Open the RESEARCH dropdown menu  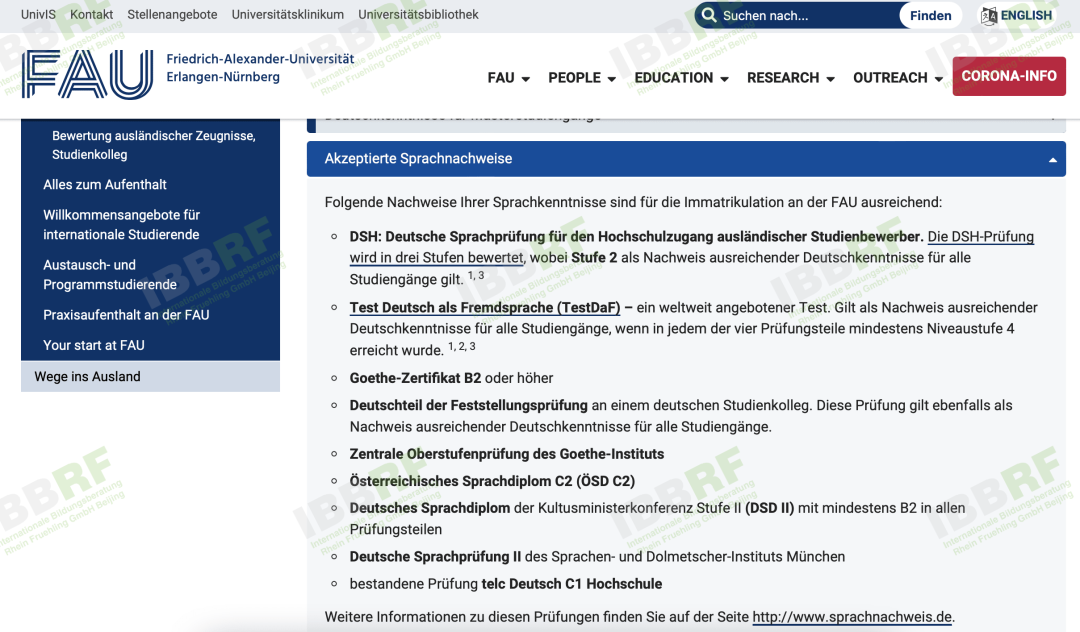coord(791,78)
